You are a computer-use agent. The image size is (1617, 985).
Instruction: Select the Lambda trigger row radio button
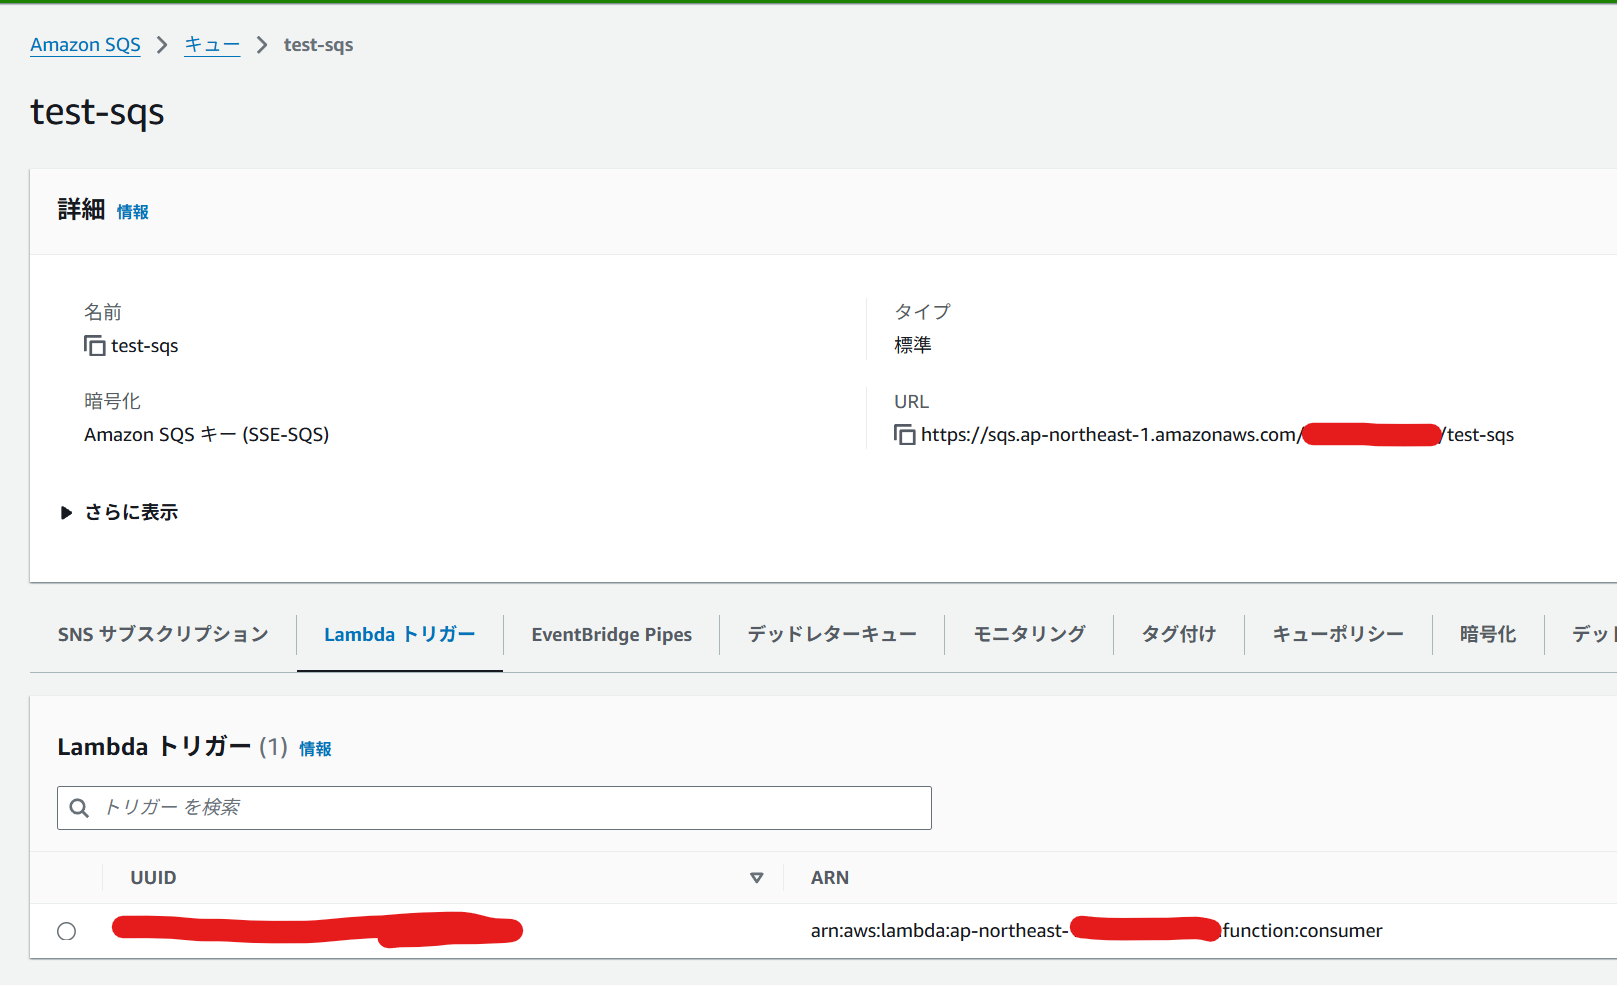(x=67, y=931)
